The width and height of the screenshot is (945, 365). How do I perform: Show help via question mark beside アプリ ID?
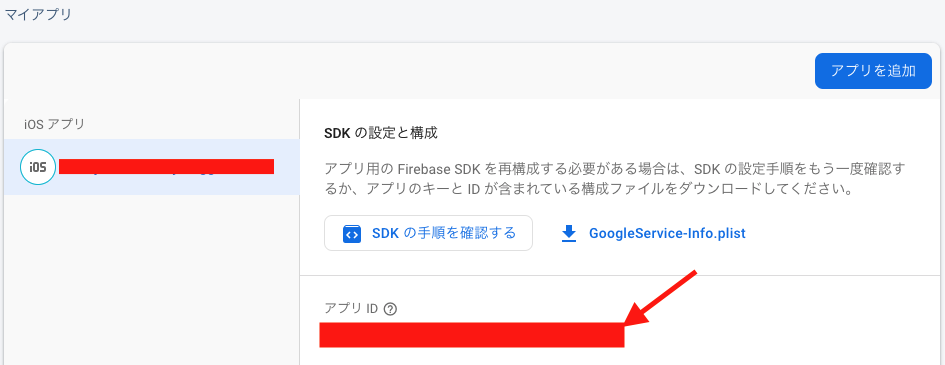[391, 309]
